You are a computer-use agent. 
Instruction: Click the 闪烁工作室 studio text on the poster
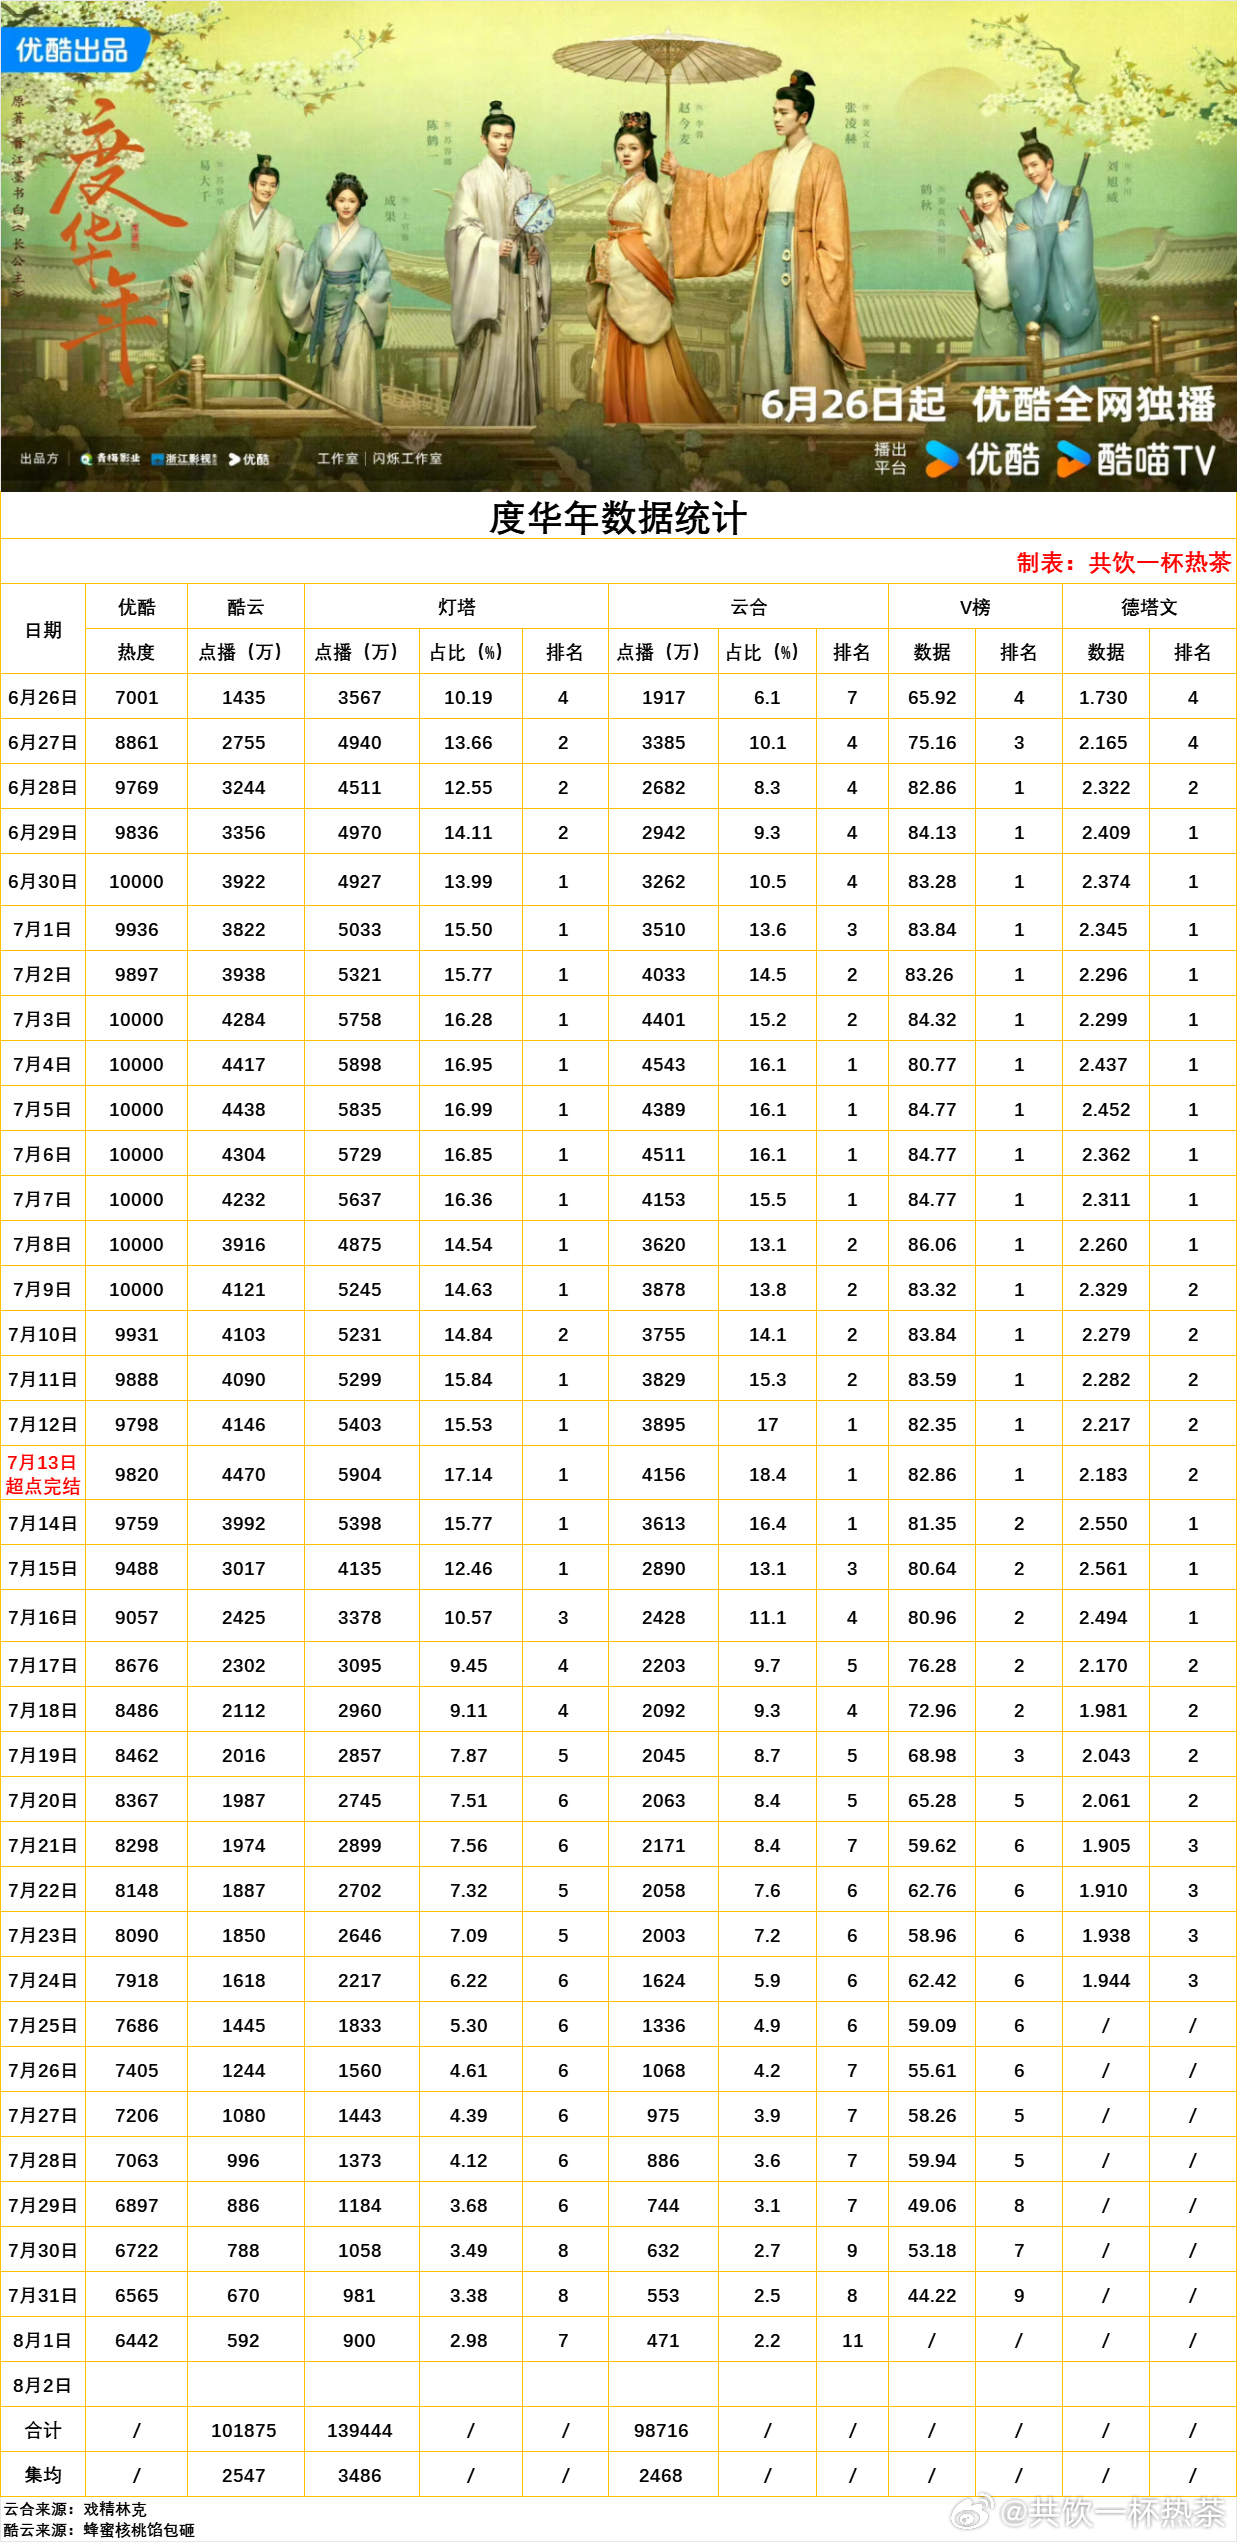(x=407, y=459)
